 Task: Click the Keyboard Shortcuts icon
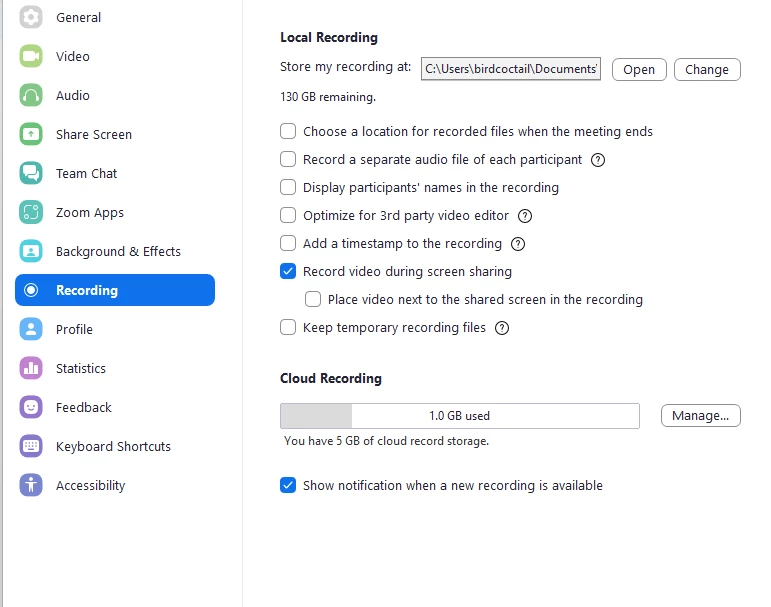tap(31, 446)
